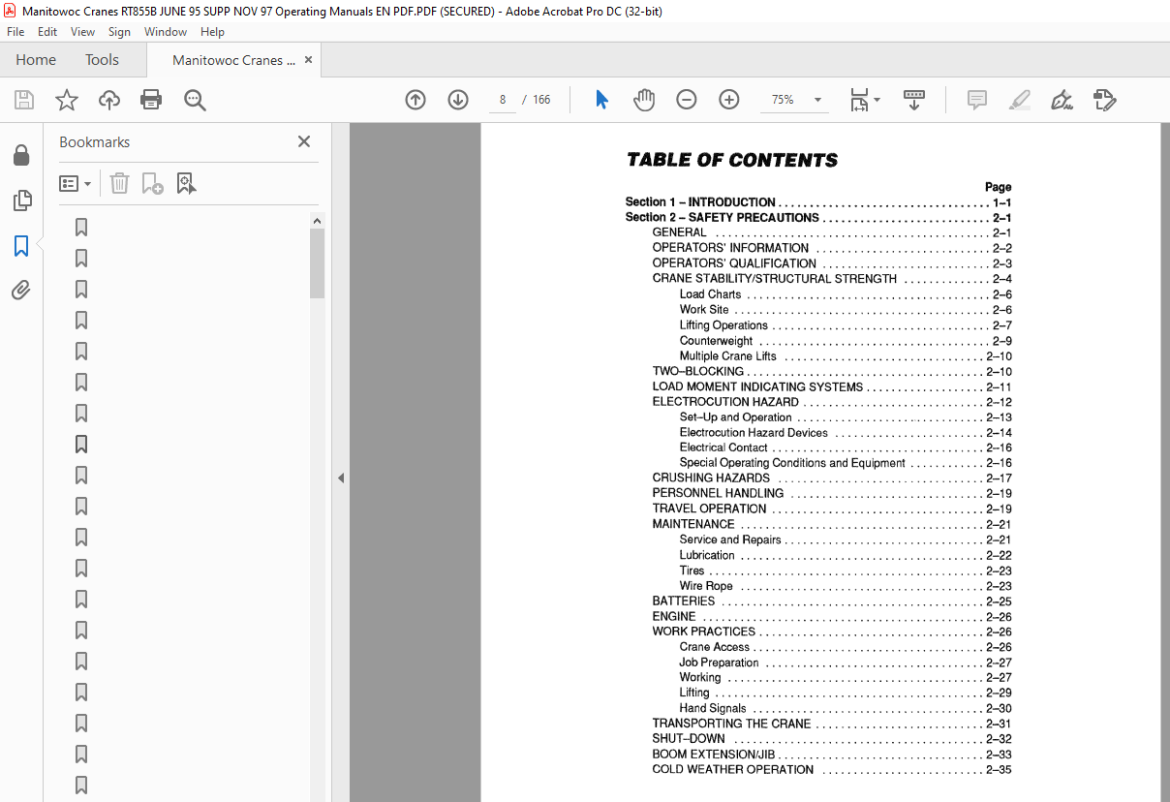Click 'TABLE OF CONTENTS' heading

[x=732, y=160]
